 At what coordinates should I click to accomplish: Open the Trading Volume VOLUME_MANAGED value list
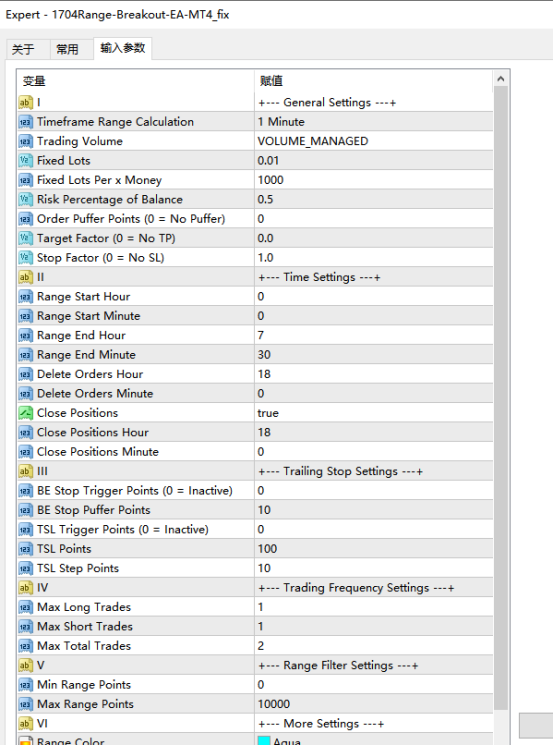[x=373, y=141]
